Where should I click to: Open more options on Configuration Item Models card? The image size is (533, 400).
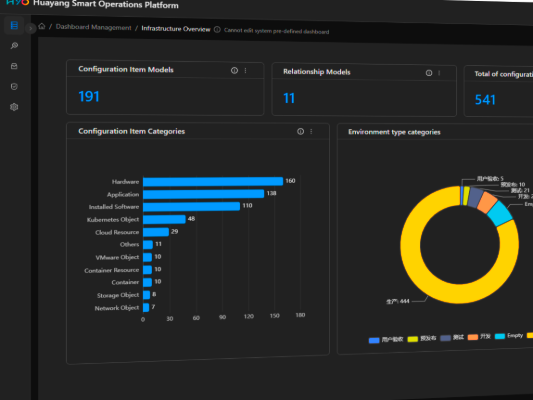[245, 71]
